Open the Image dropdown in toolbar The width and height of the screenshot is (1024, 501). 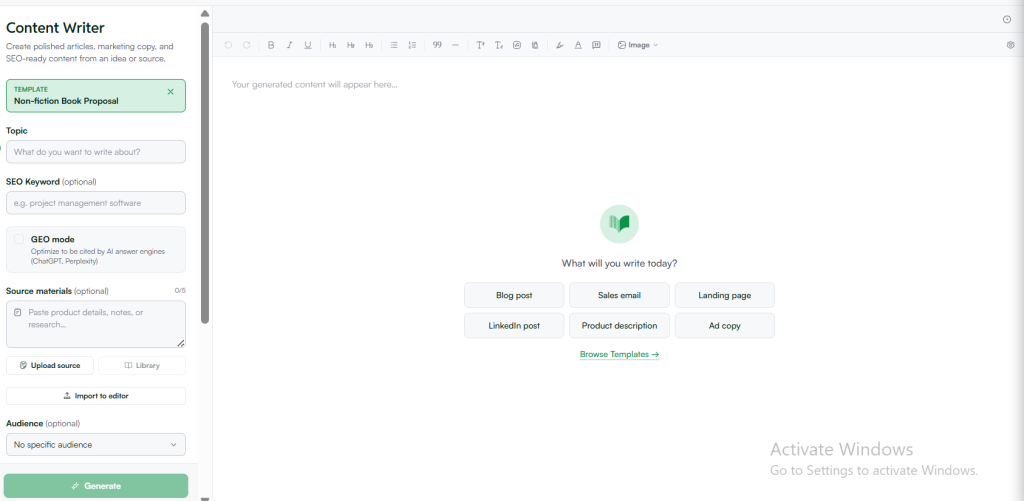pyautogui.click(x=638, y=45)
